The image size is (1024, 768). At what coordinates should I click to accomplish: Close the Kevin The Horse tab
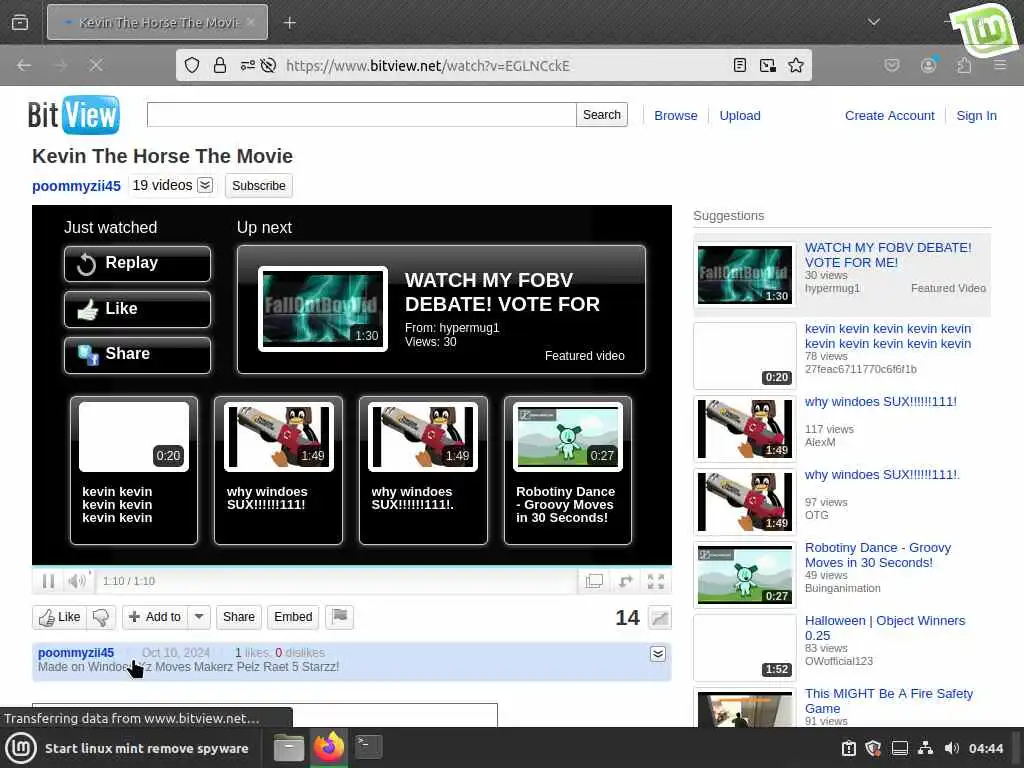(251, 22)
